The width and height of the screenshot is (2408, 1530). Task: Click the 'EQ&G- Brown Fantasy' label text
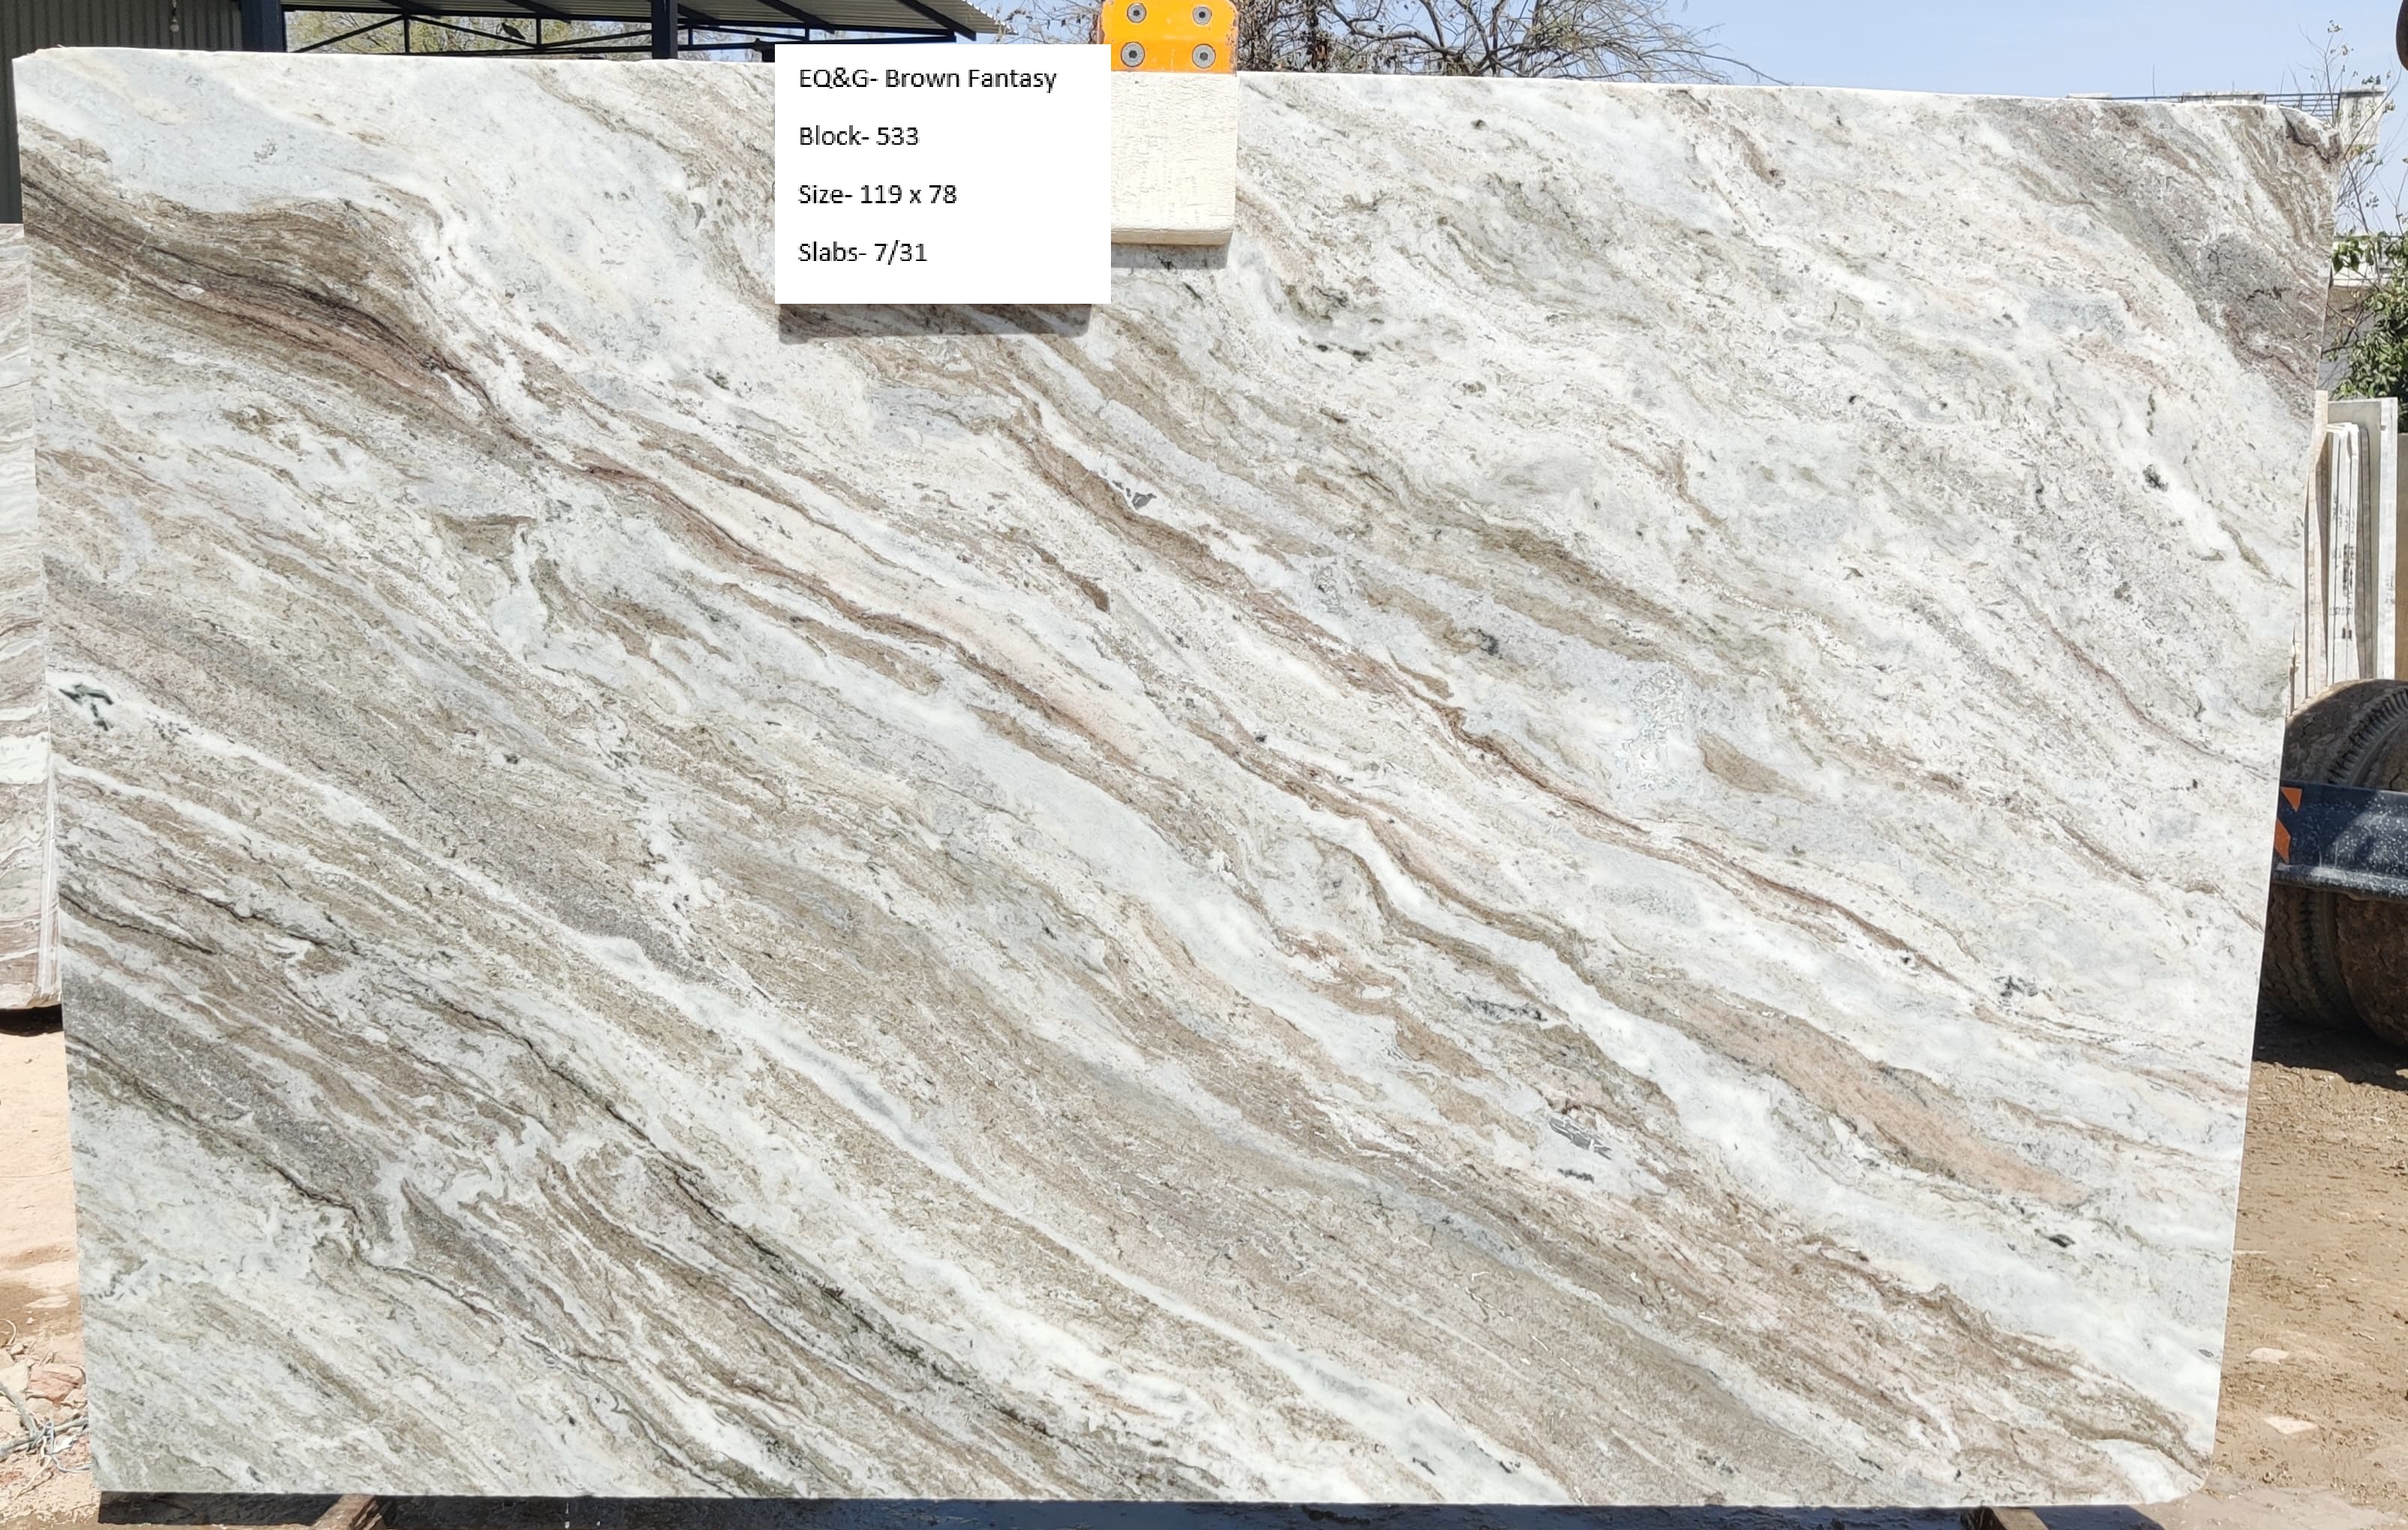tap(927, 79)
